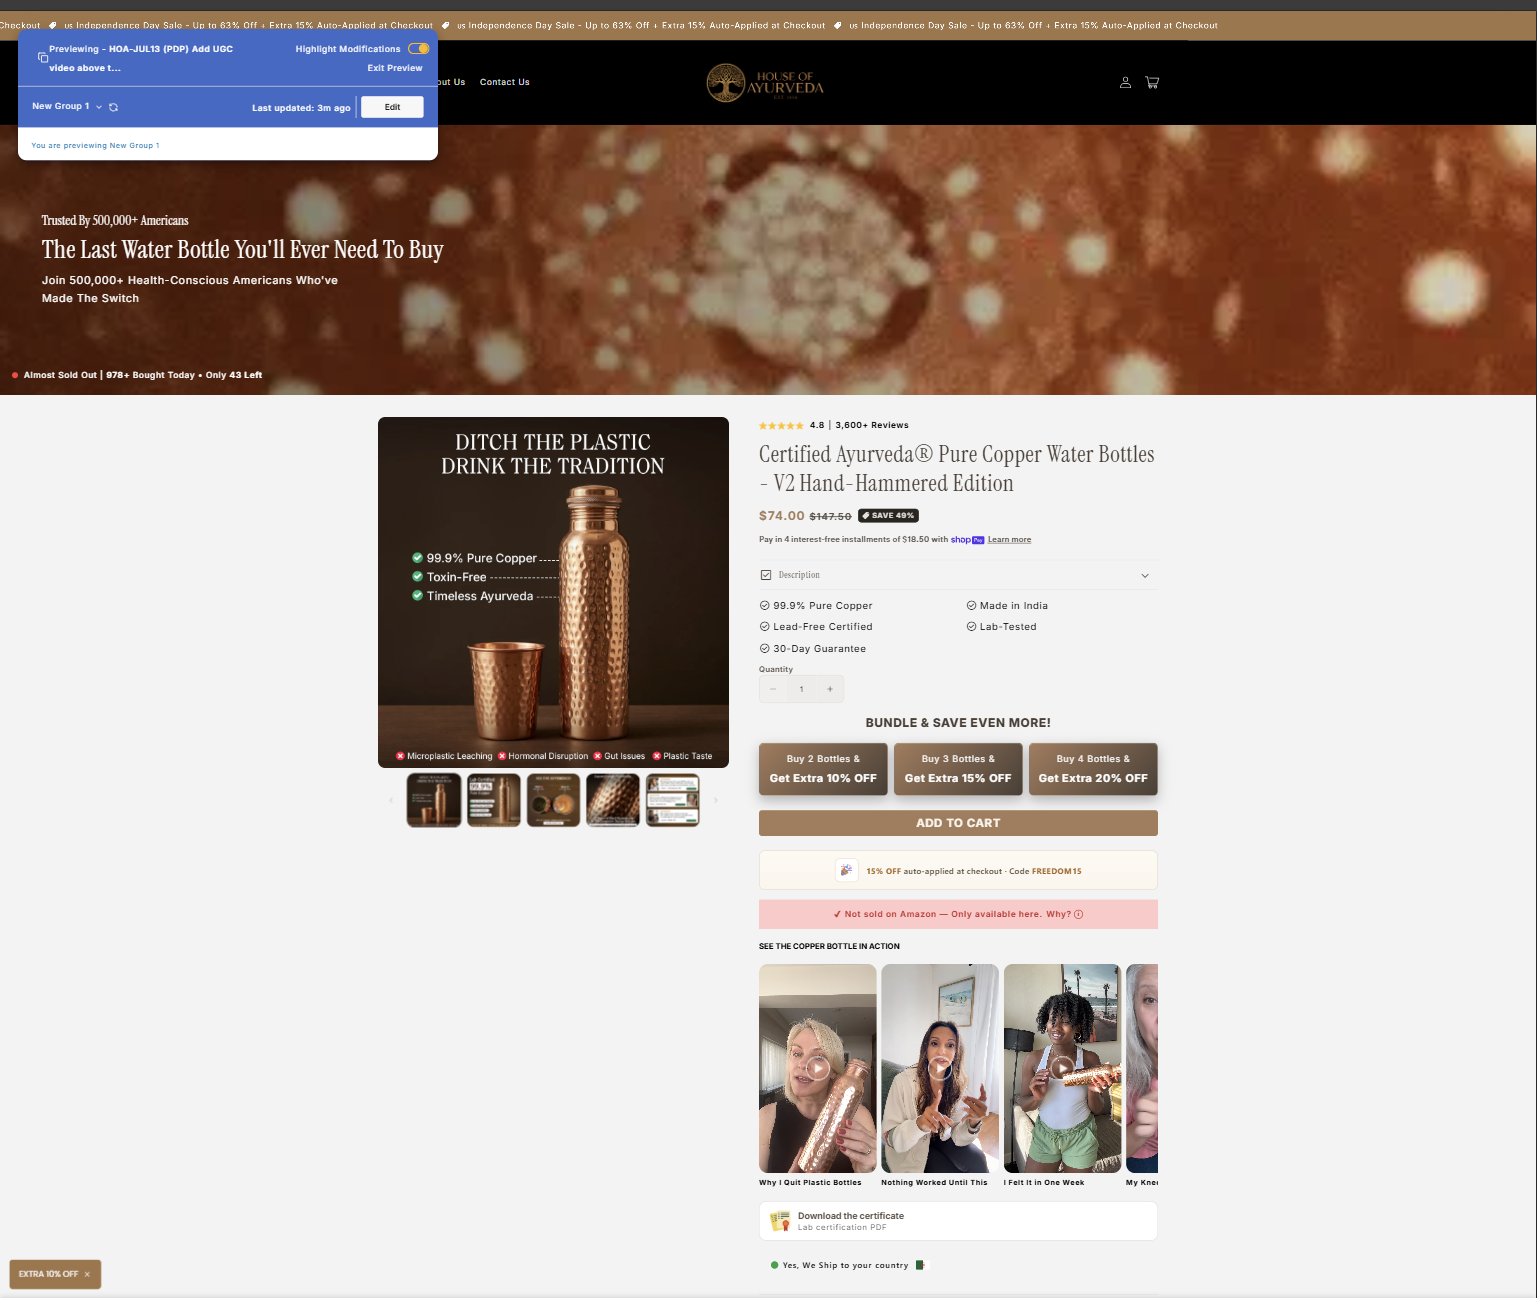Play the 'Why I Quit Plastic Bottles' video

click(x=818, y=1068)
